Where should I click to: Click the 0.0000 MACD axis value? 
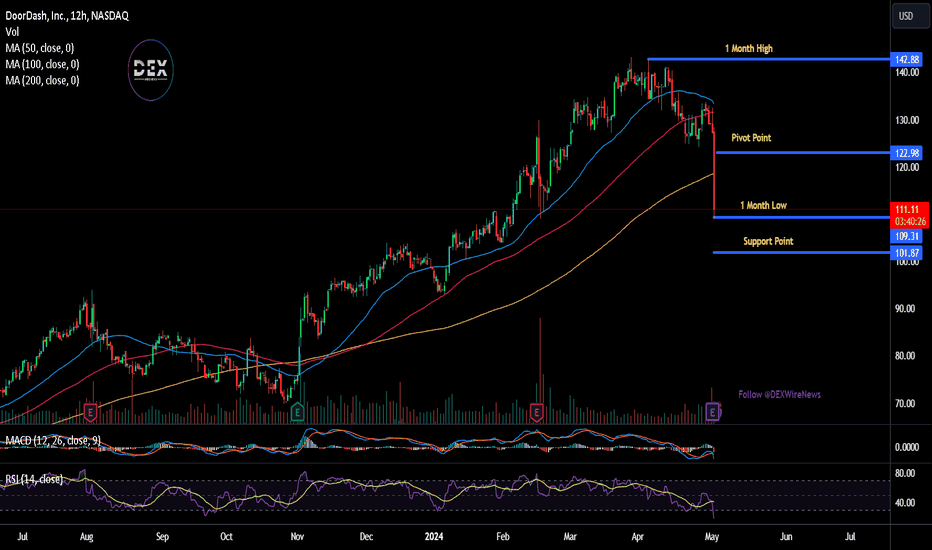pyautogui.click(x=907, y=447)
